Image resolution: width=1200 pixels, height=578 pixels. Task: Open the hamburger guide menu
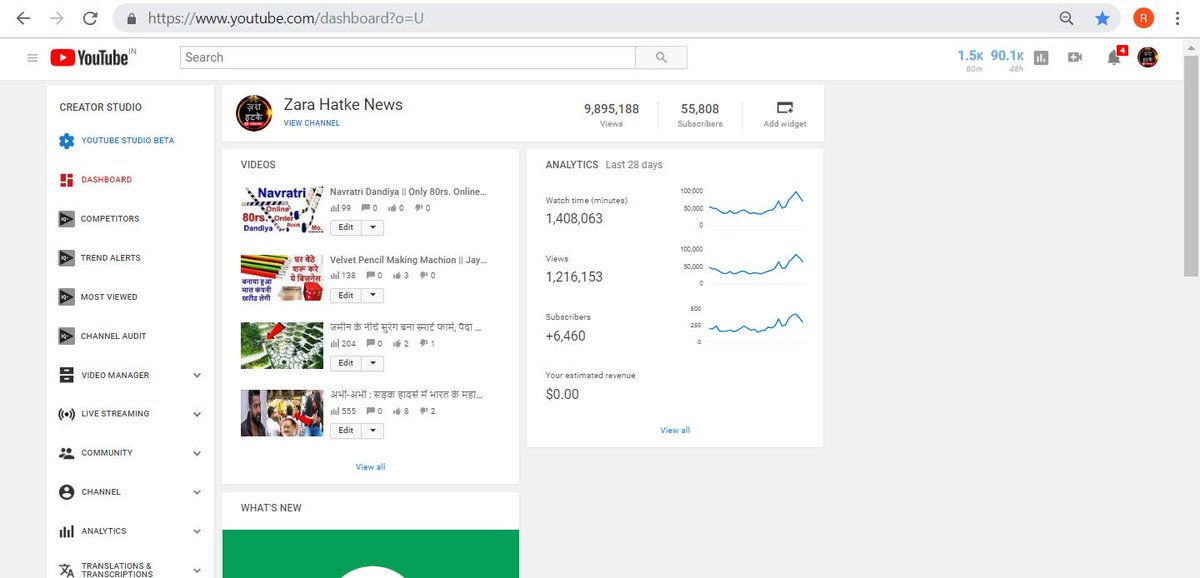pyautogui.click(x=32, y=58)
